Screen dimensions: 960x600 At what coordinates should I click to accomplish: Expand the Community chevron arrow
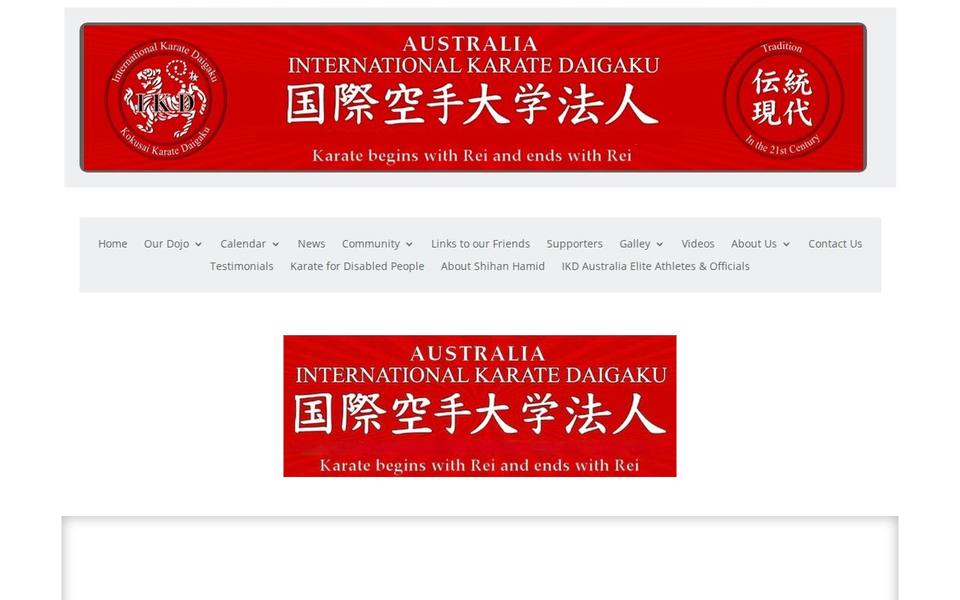tap(409, 244)
